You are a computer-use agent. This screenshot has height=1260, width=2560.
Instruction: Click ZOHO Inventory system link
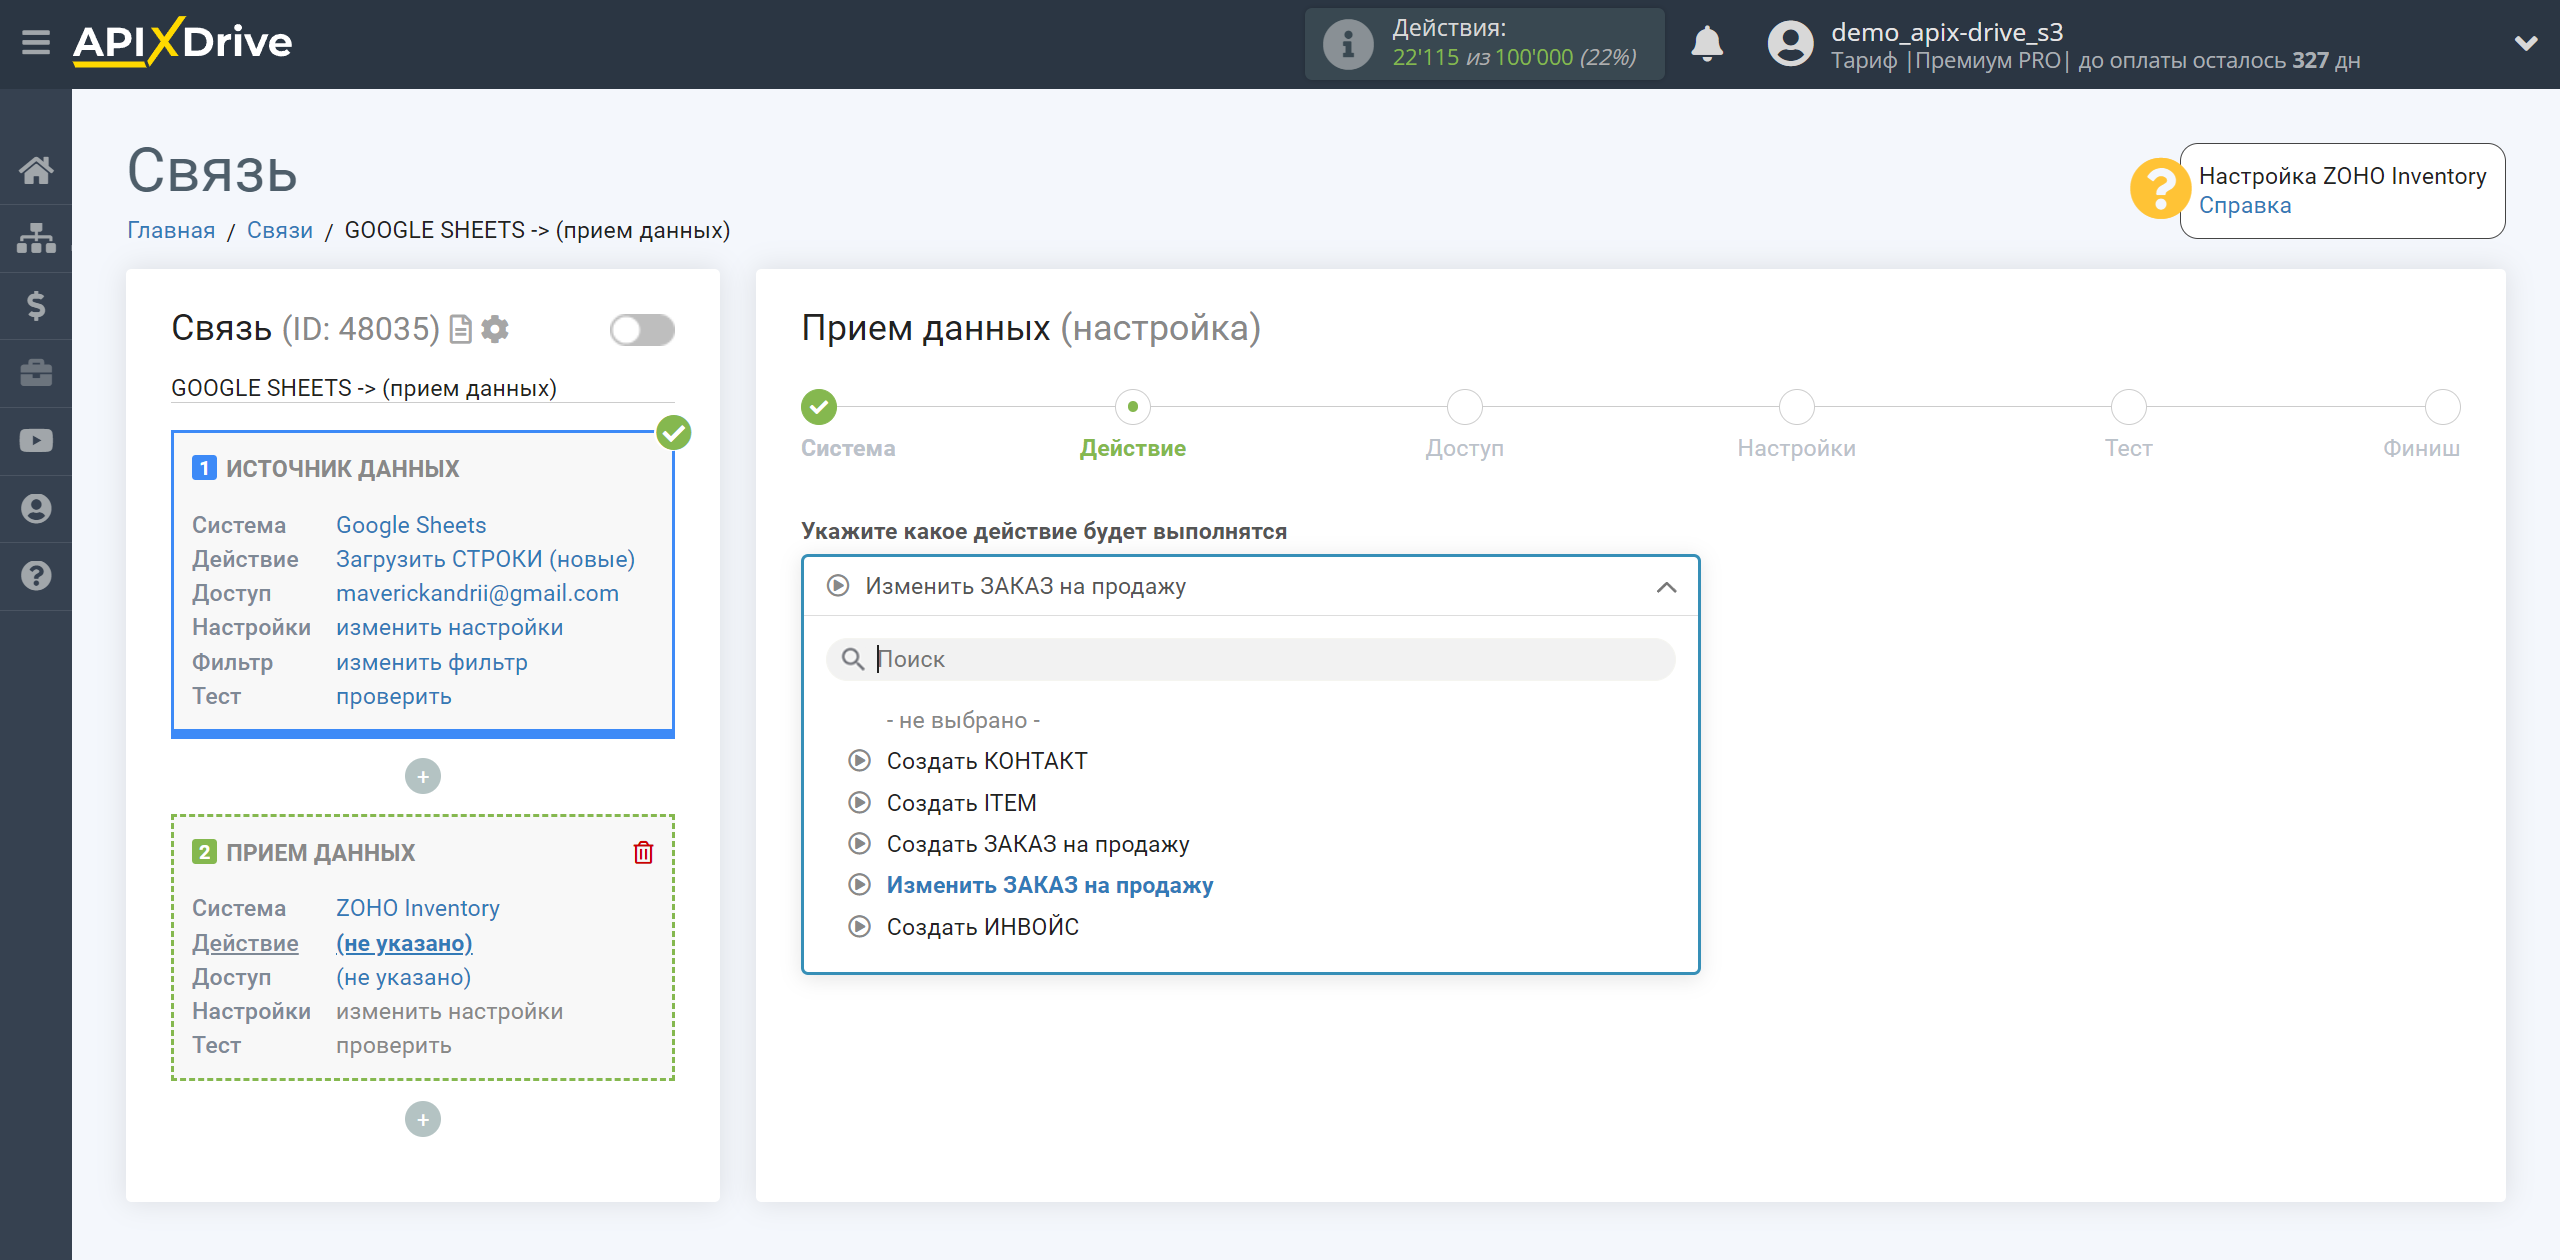pyautogui.click(x=418, y=909)
